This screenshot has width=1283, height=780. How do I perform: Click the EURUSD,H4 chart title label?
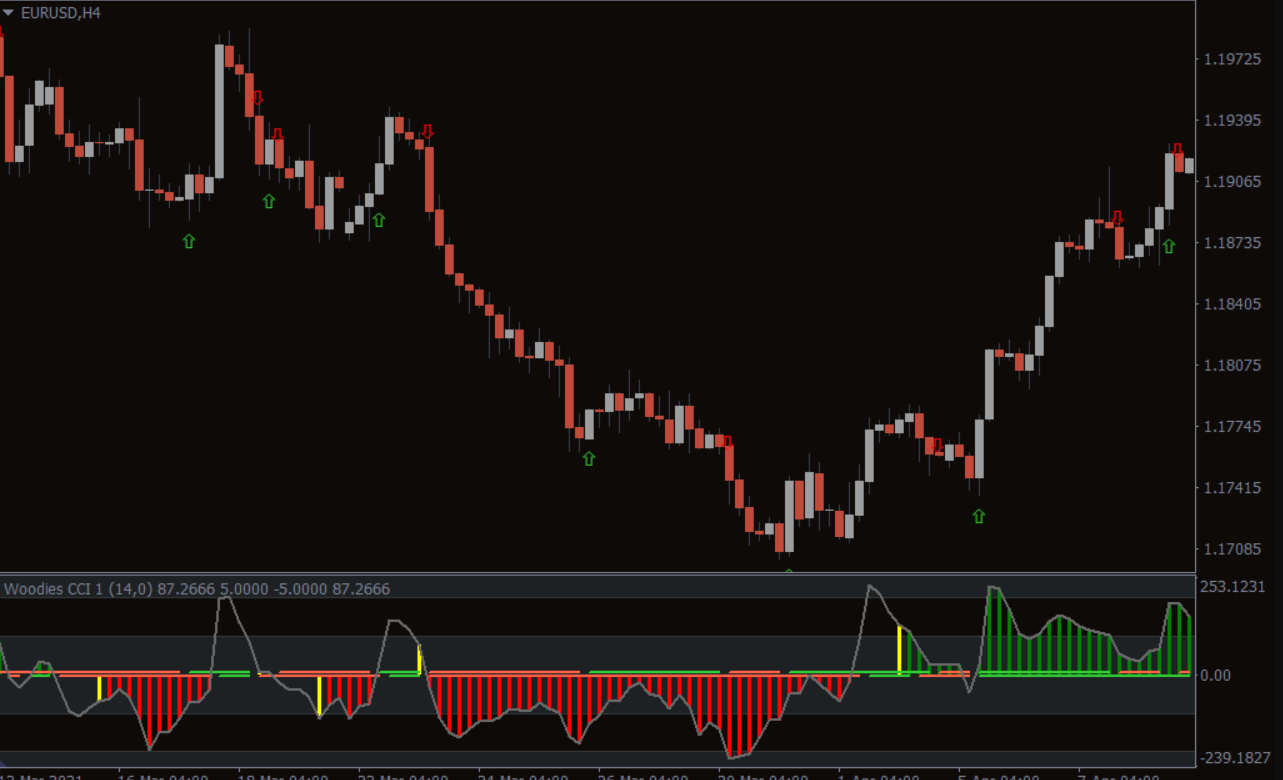pyautogui.click(x=60, y=13)
